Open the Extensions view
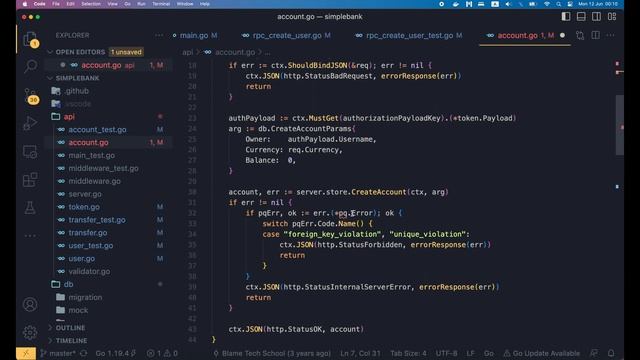This screenshot has width=640, height=360. [x=30, y=180]
